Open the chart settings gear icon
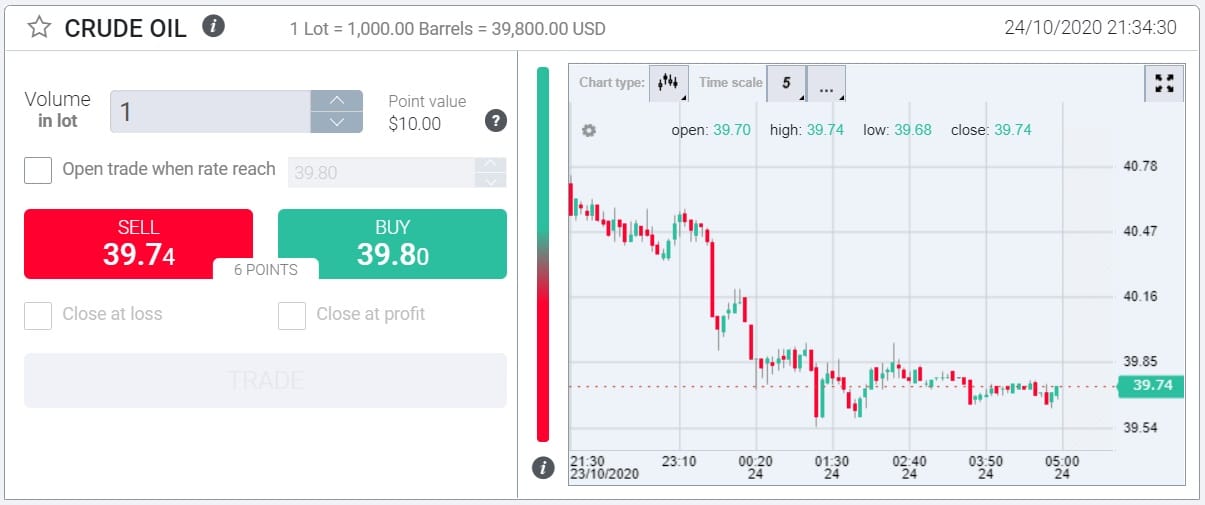This screenshot has width=1205, height=505. click(589, 130)
